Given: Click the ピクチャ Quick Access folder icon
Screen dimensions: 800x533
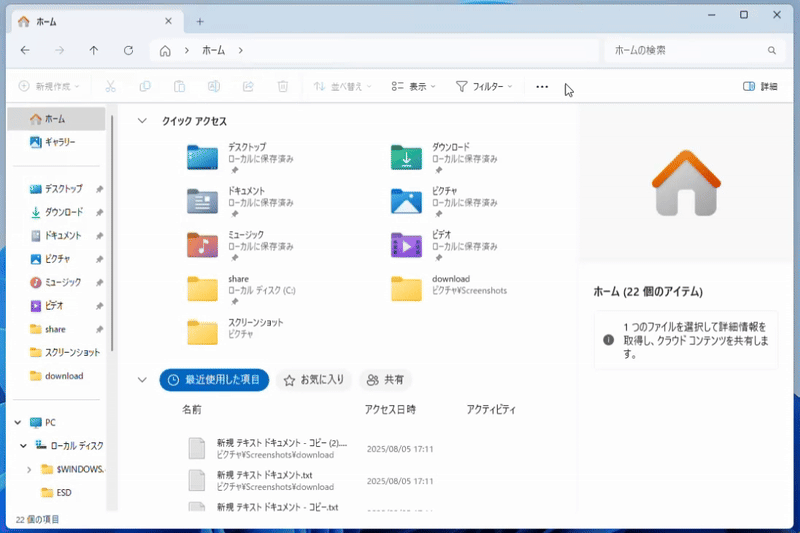Looking at the screenshot, I should [406, 201].
